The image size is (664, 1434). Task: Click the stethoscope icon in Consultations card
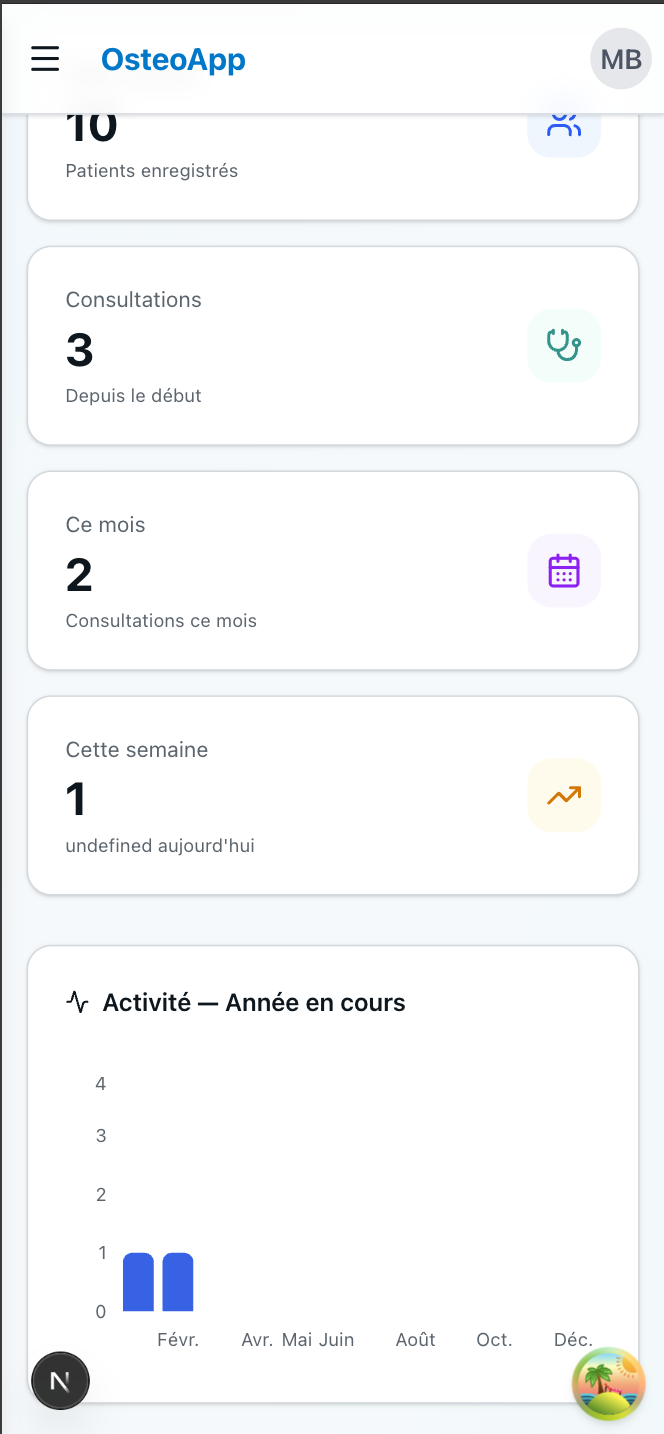tap(564, 346)
